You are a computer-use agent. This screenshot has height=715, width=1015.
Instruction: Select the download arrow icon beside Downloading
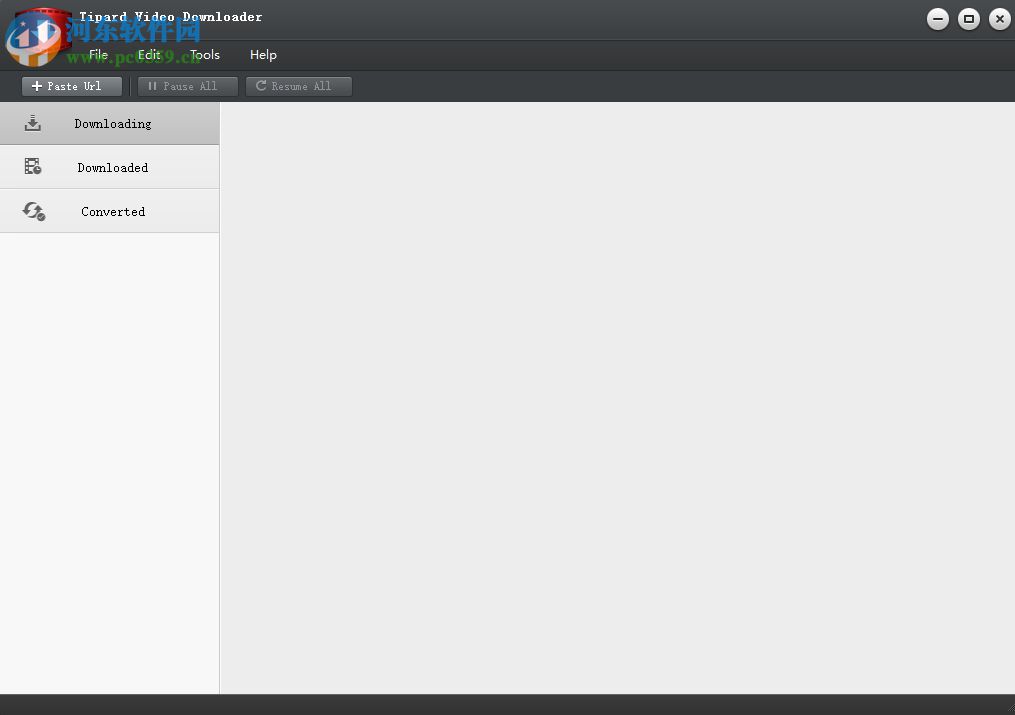pos(33,122)
